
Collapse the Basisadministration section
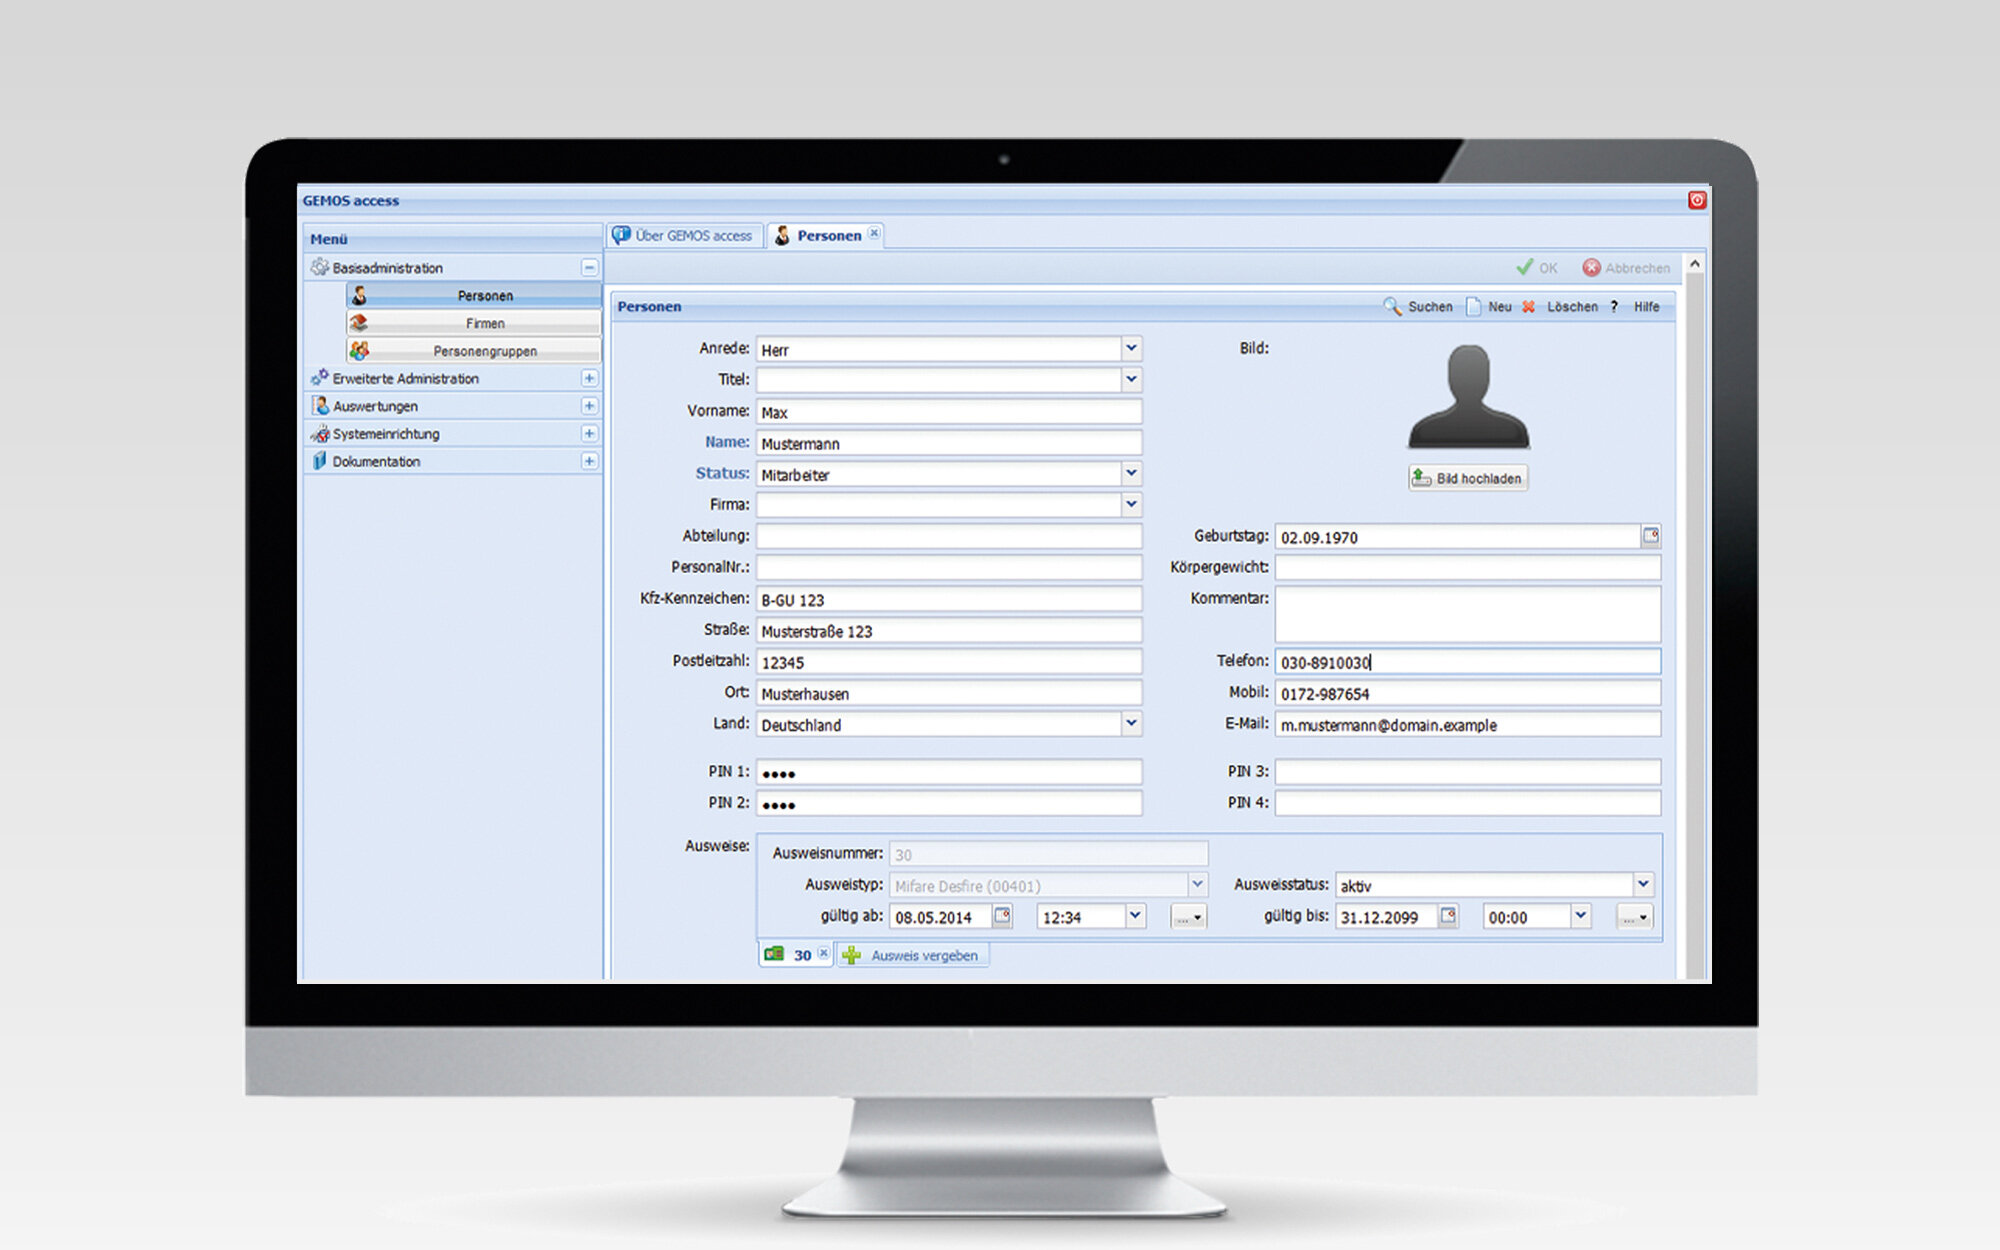589,268
